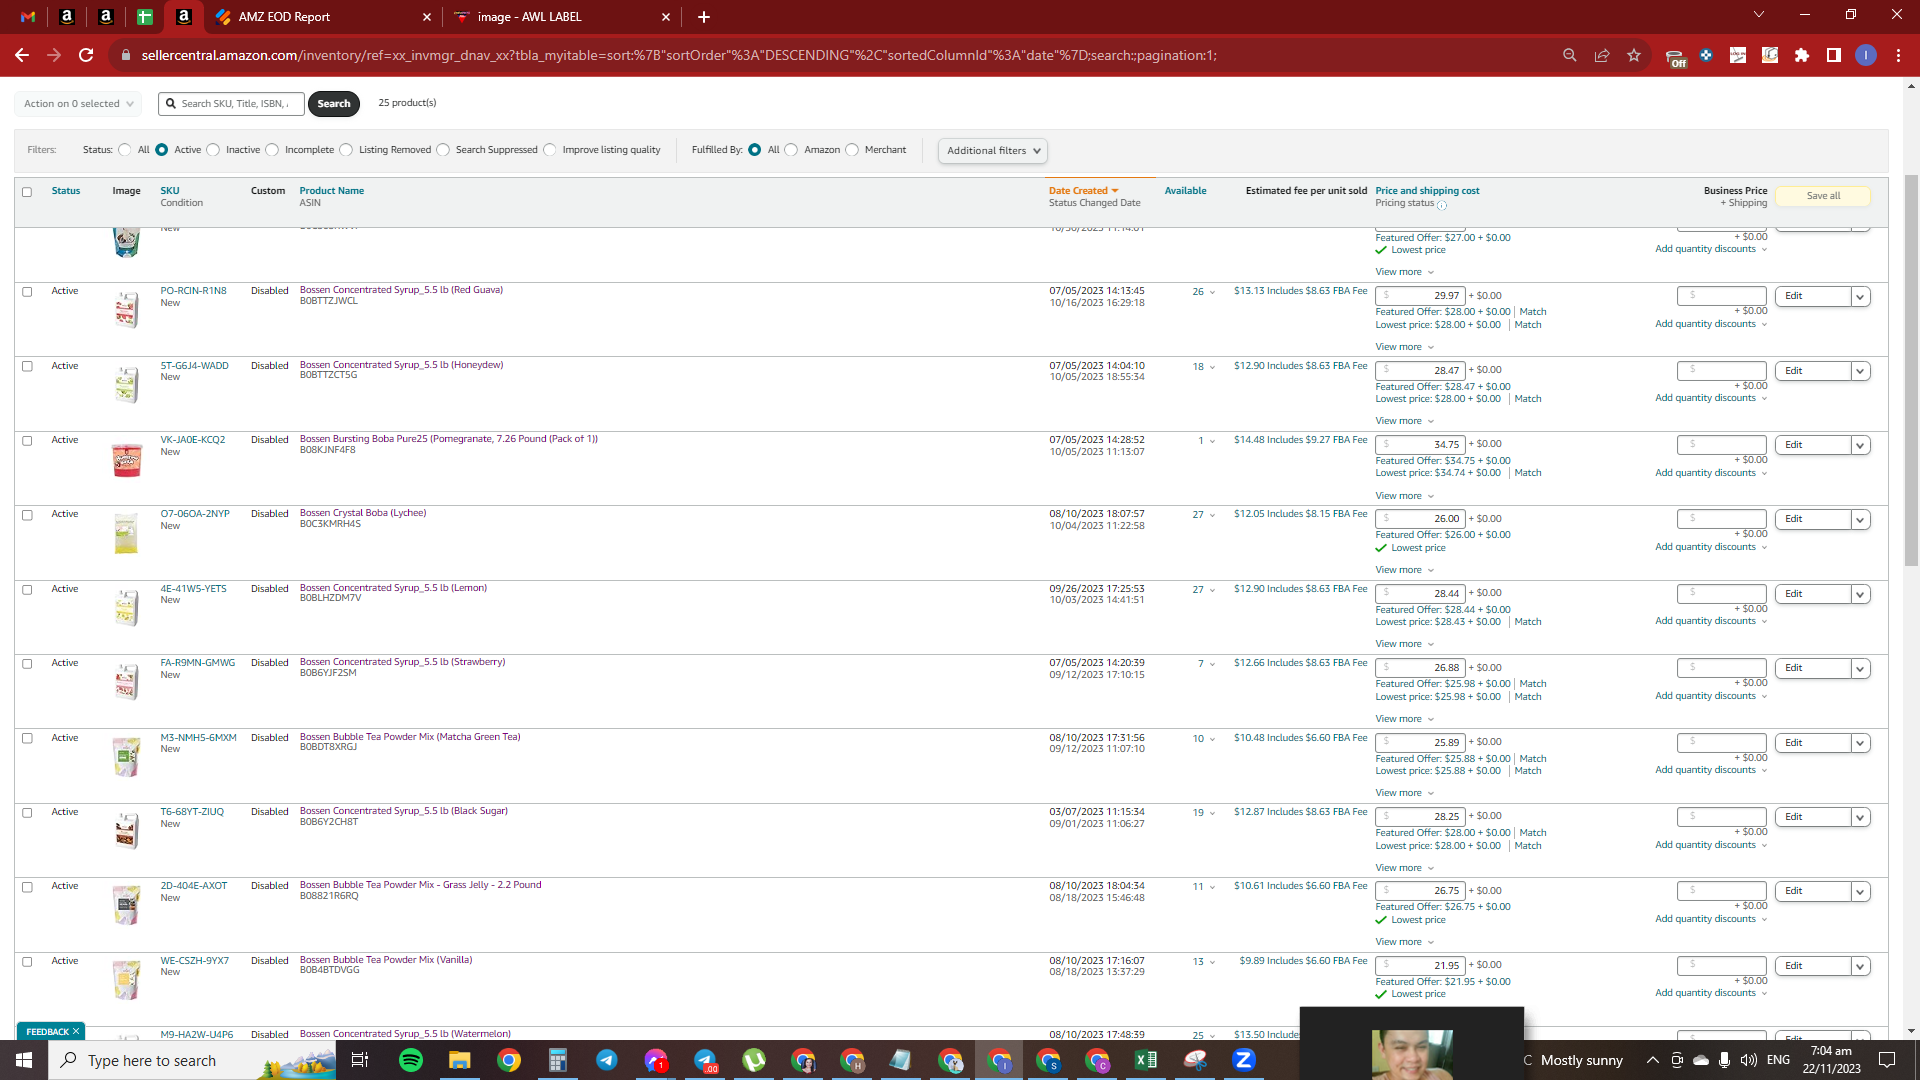The height and width of the screenshot is (1080, 1920).
Task: Bookmark this page with the star icon
Action: (x=1634, y=56)
